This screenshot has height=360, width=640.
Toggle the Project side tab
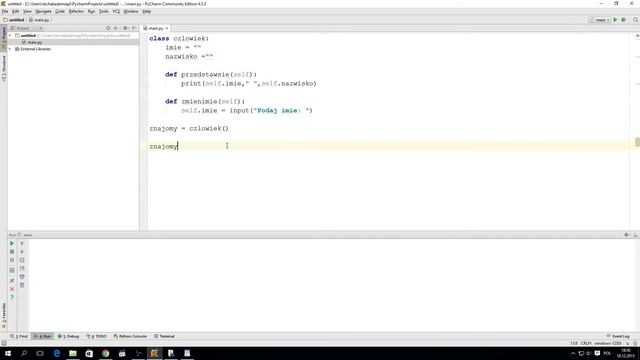[x=4, y=38]
